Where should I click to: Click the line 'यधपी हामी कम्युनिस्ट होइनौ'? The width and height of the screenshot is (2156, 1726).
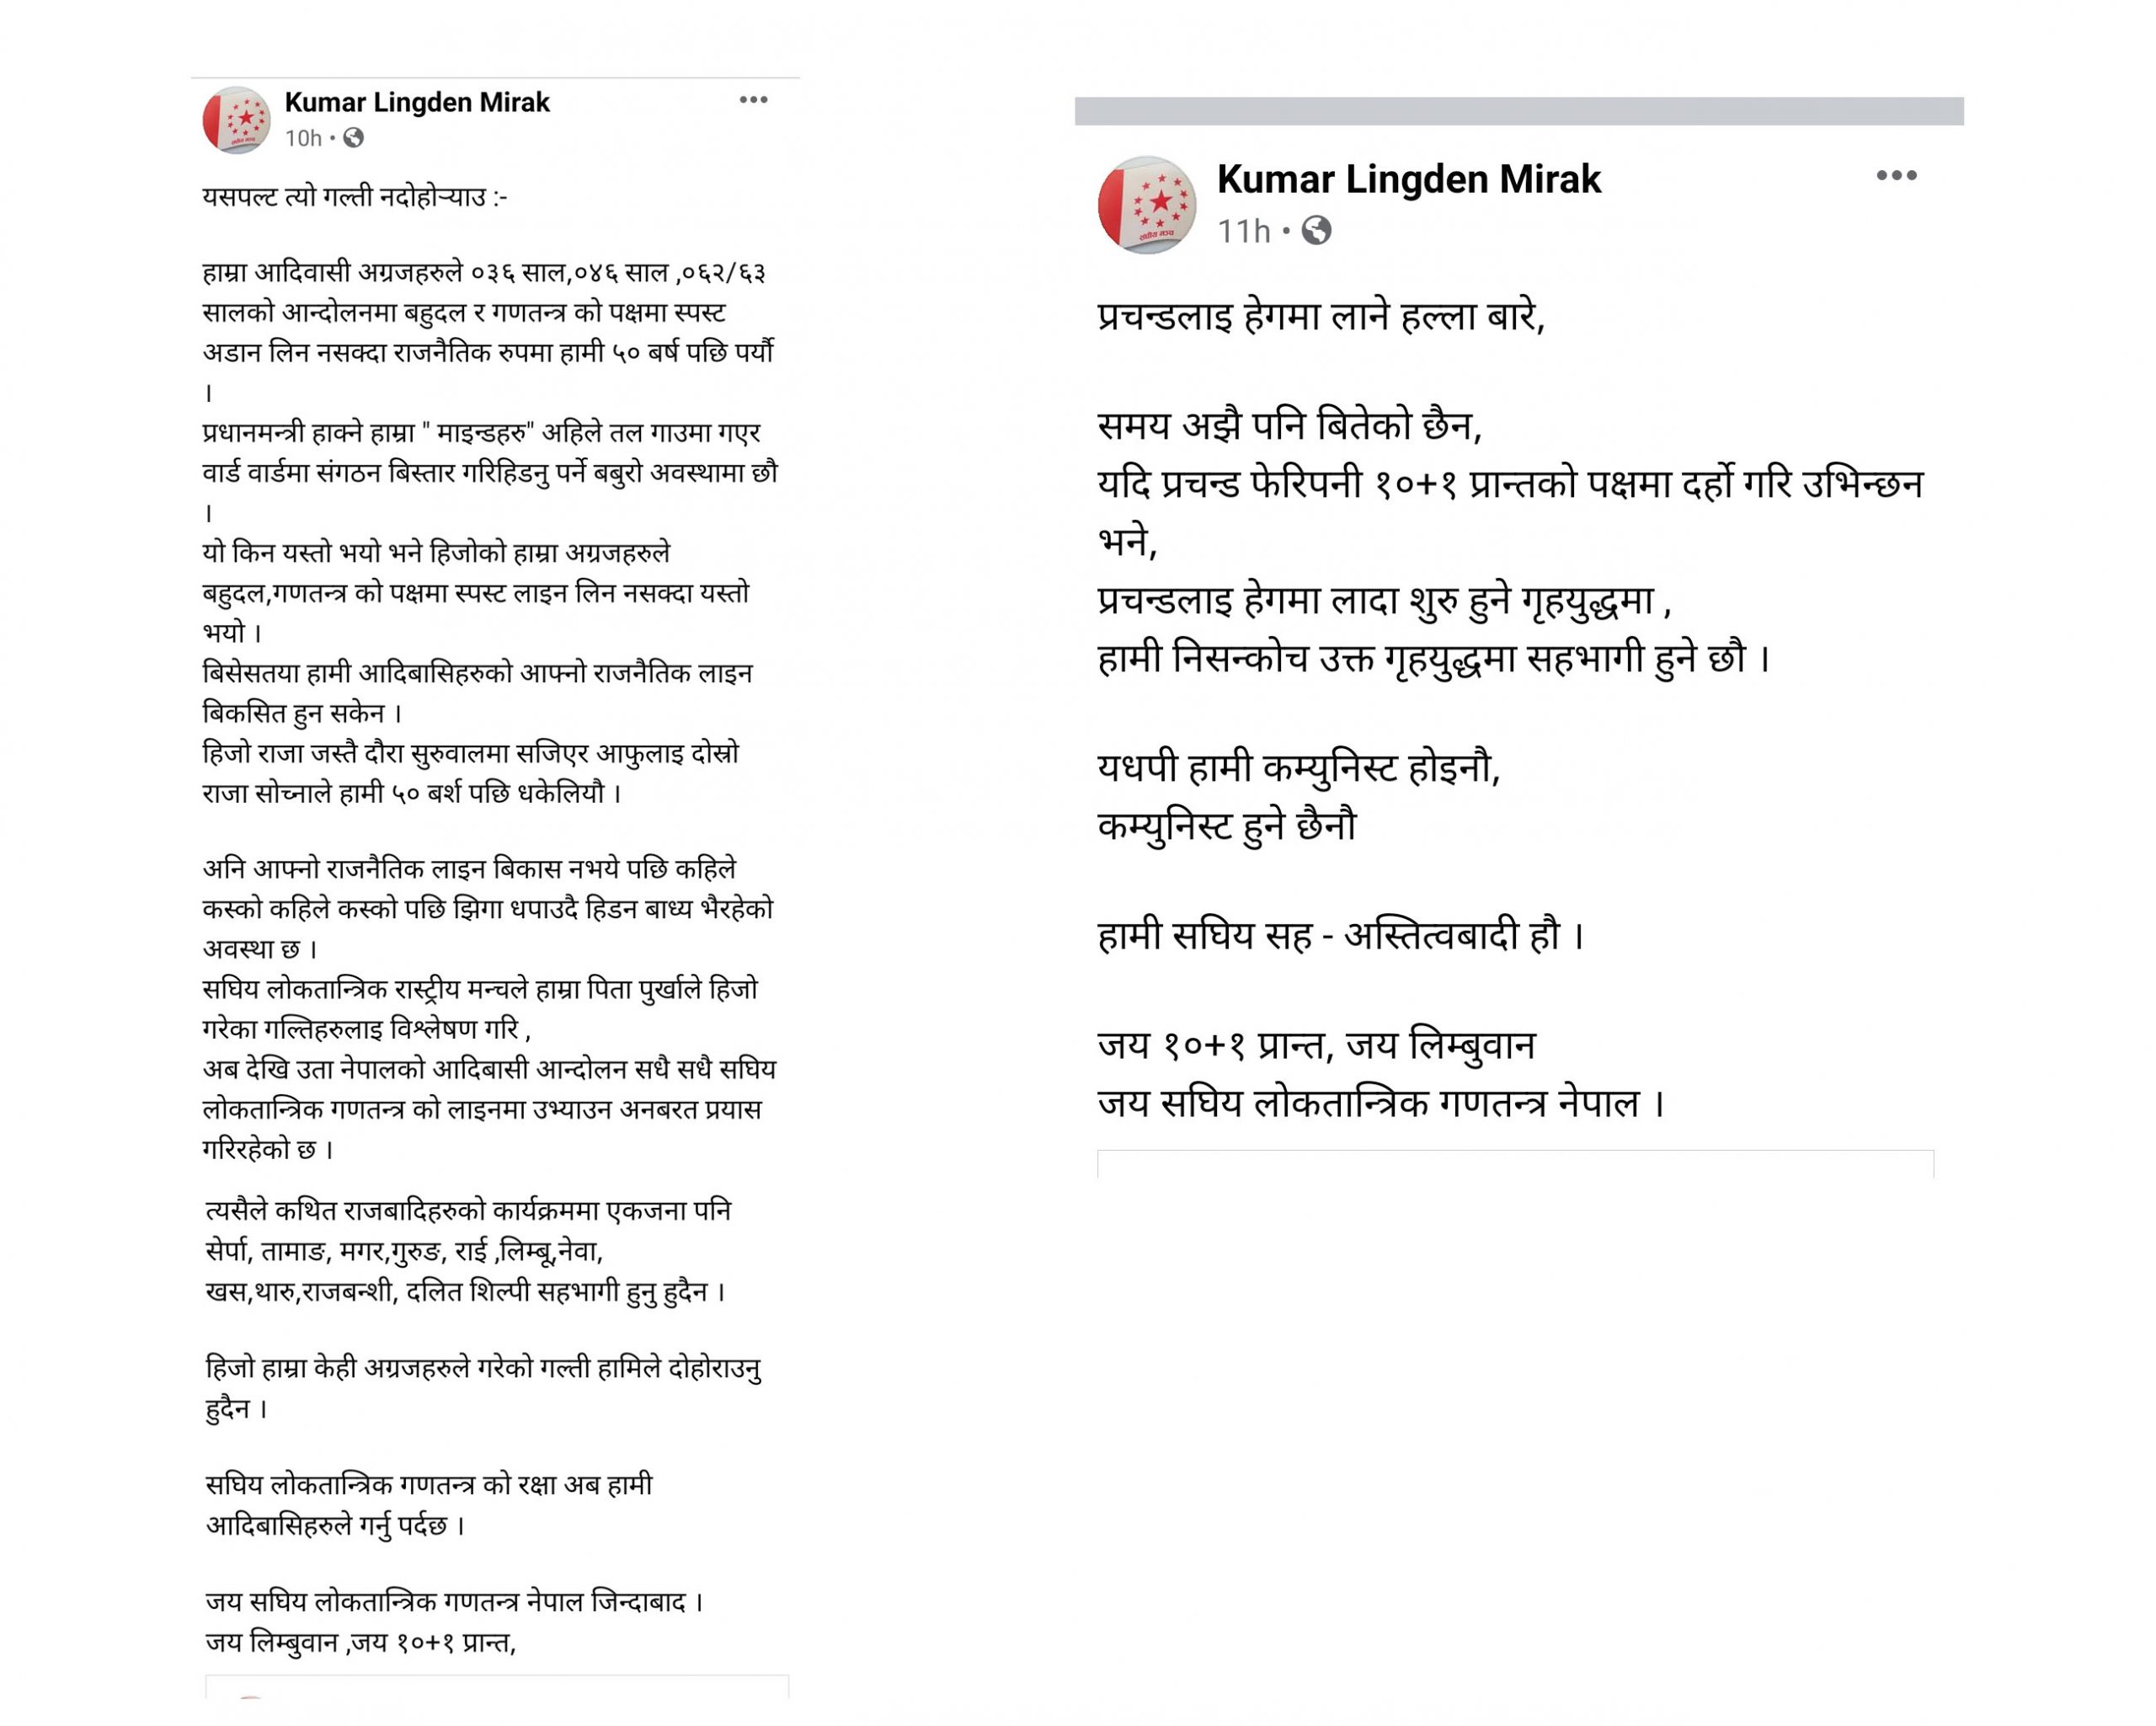(1298, 768)
